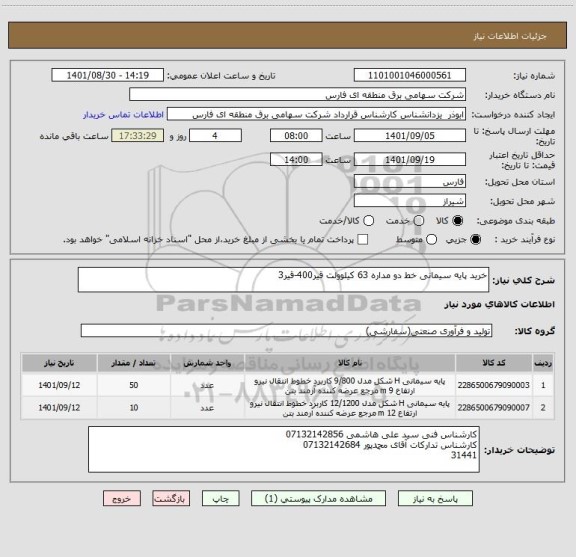
Task: Click the نام کالا column header
Action: pos(350,363)
